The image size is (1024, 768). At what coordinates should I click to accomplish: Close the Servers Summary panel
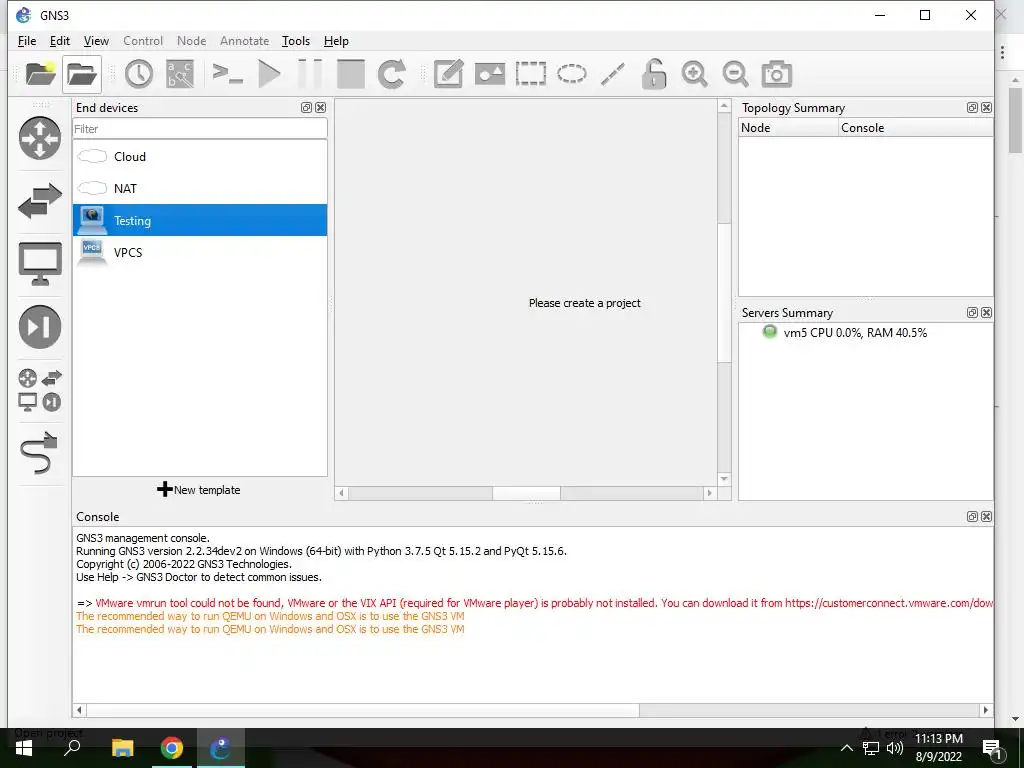click(x=987, y=313)
